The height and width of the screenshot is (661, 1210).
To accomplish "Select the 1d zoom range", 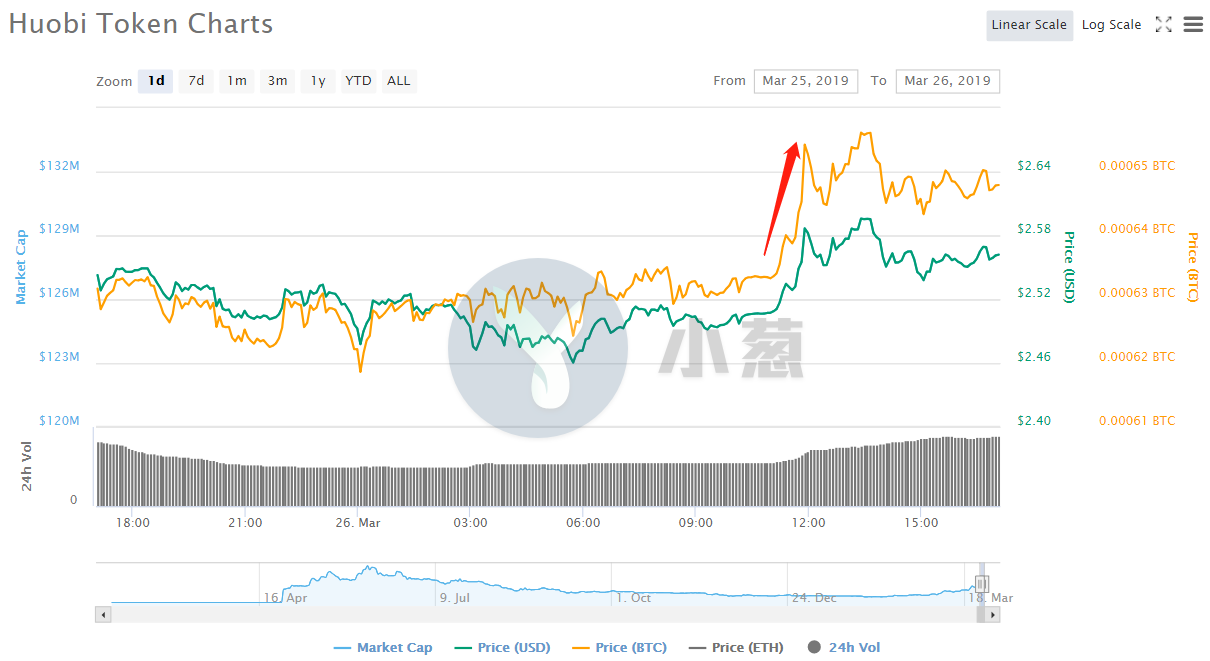I will click(157, 81).
